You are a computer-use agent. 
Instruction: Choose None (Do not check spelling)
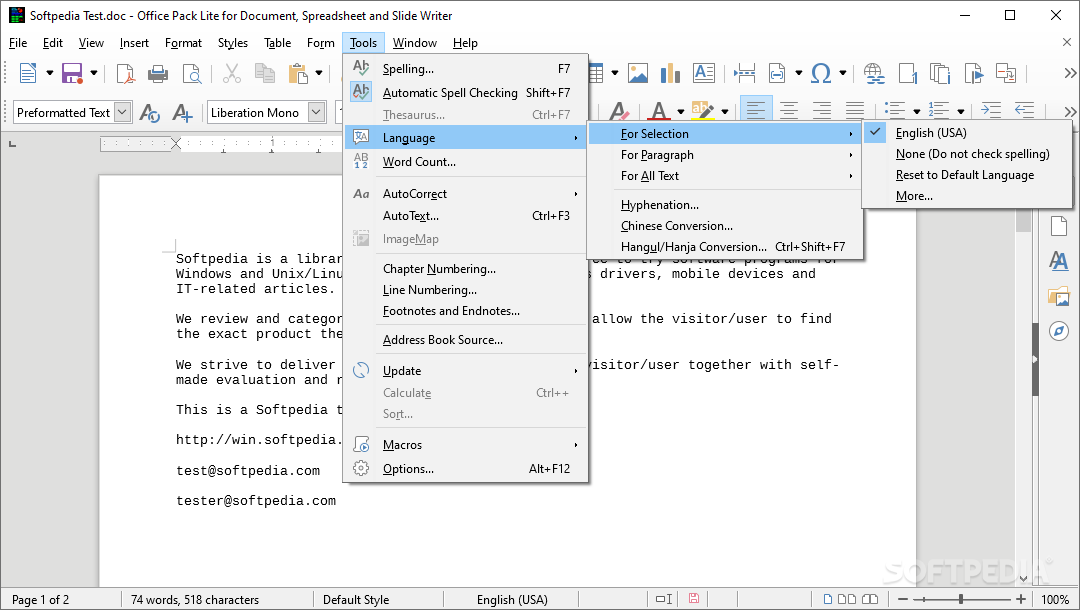pyautogui.click(x=966, y=154)
